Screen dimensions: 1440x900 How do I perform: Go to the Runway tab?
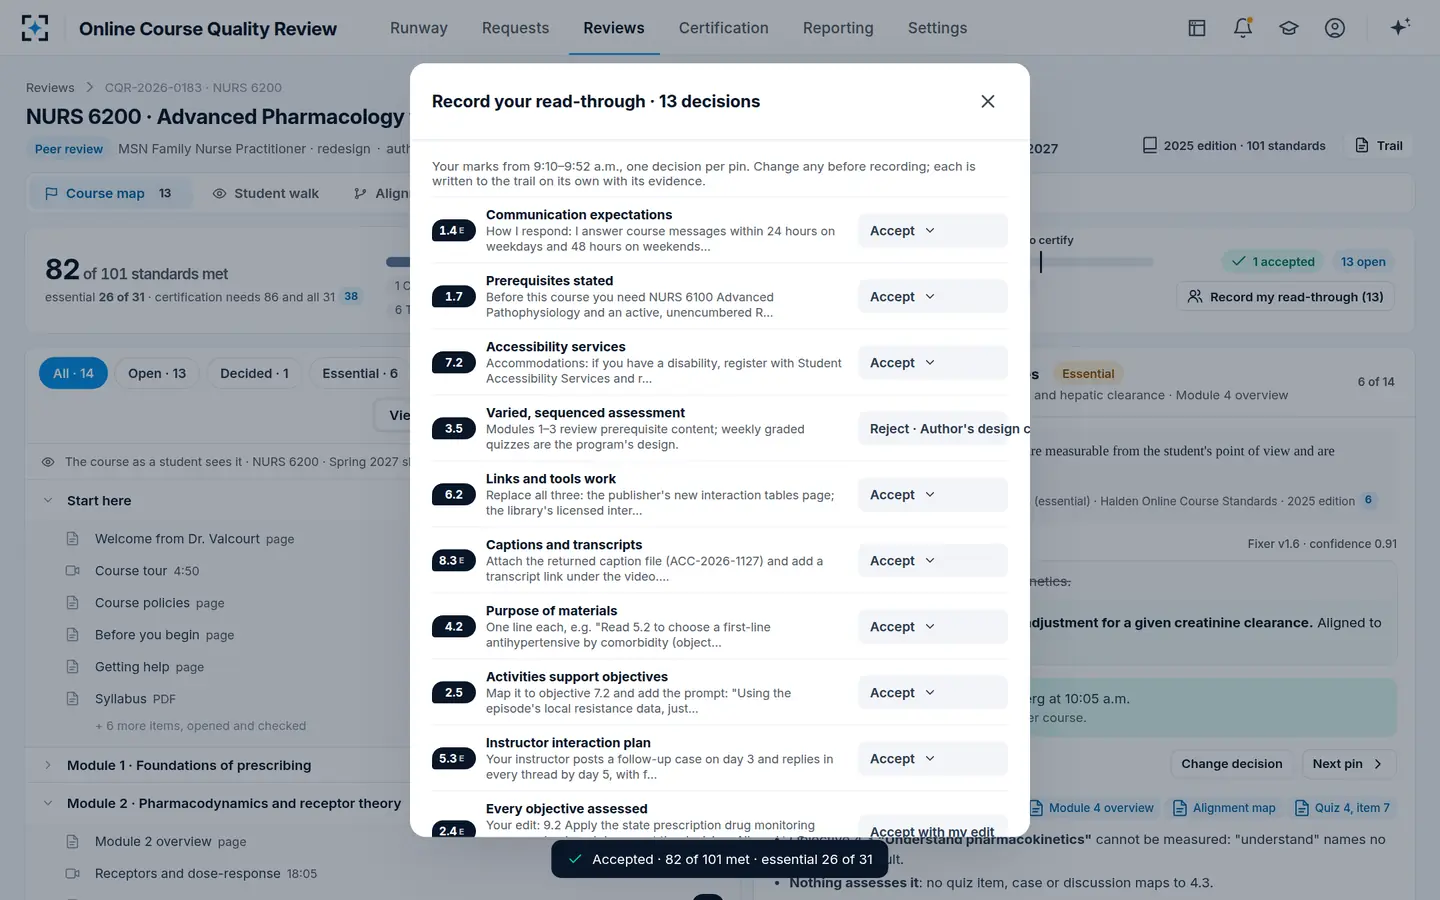pyautogui.click(x=419, y=28)
